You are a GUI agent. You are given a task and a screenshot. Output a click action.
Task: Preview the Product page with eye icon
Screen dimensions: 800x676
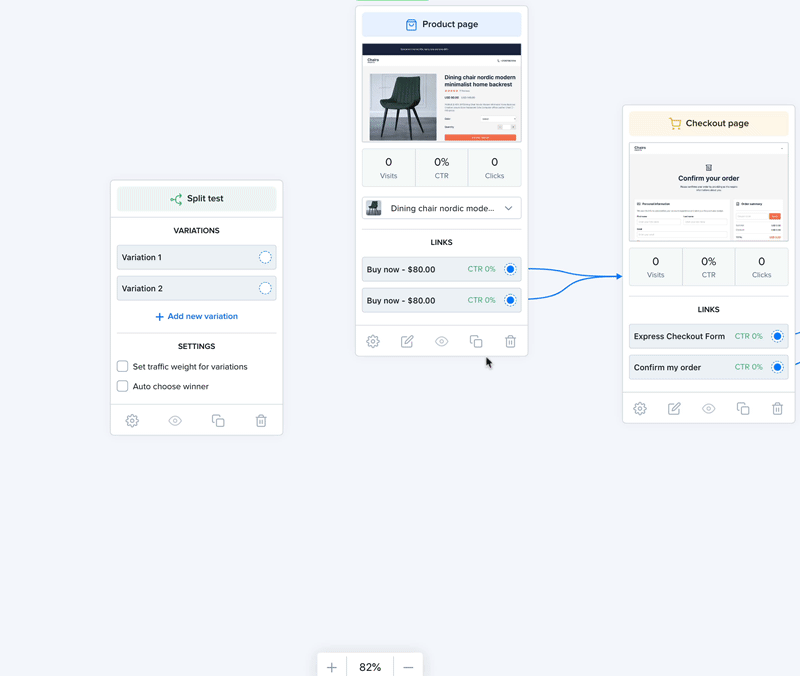click(x=441, y=341)
